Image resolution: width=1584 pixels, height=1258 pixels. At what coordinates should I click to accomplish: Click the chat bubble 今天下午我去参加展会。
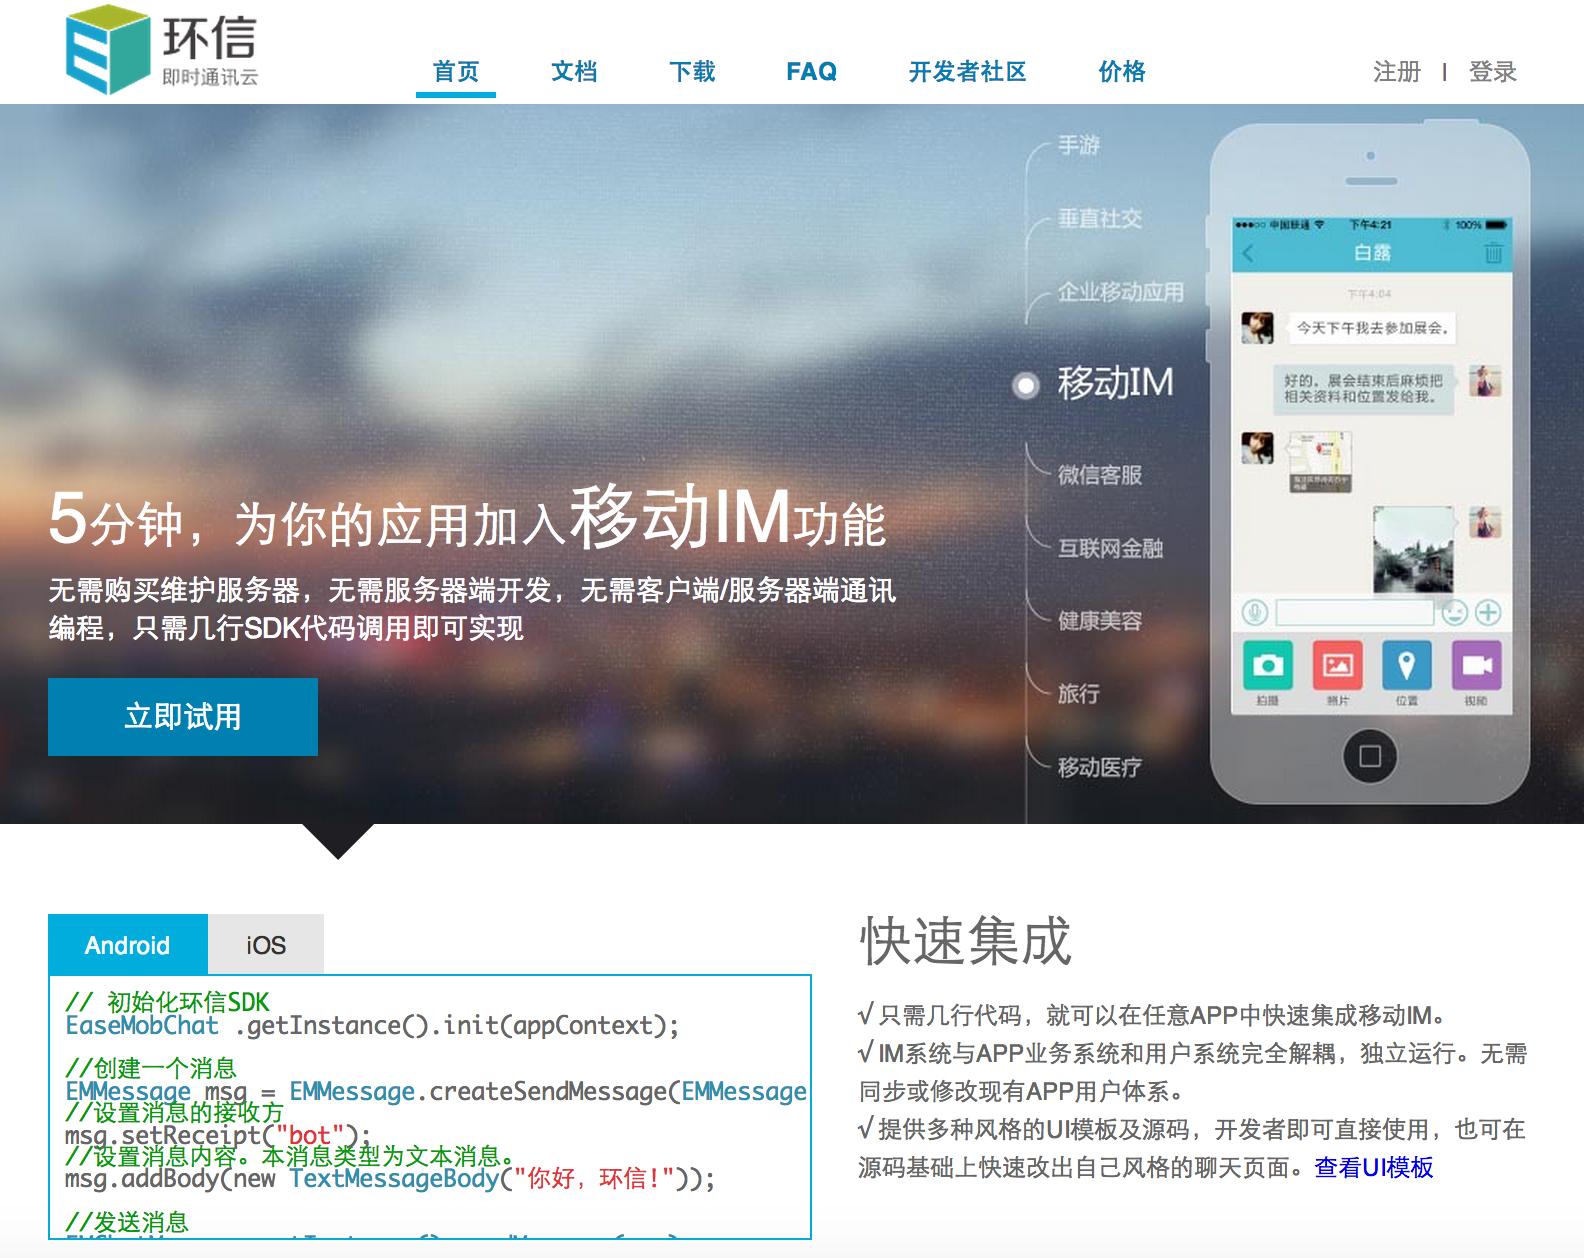tap(1372, 328)
